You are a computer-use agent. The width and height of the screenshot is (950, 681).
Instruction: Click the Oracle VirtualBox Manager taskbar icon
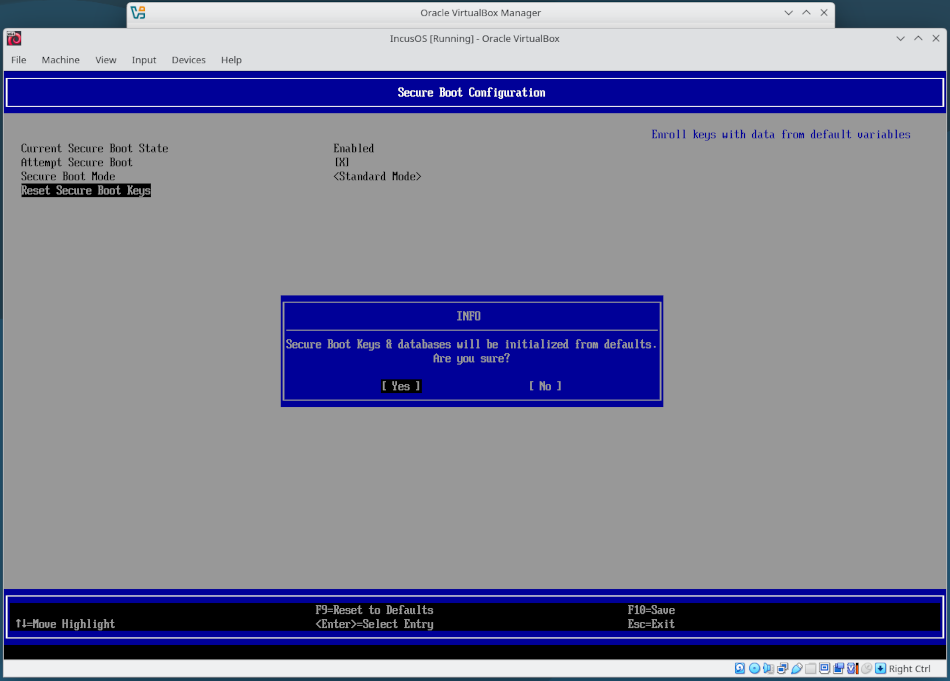click(138, 13)
